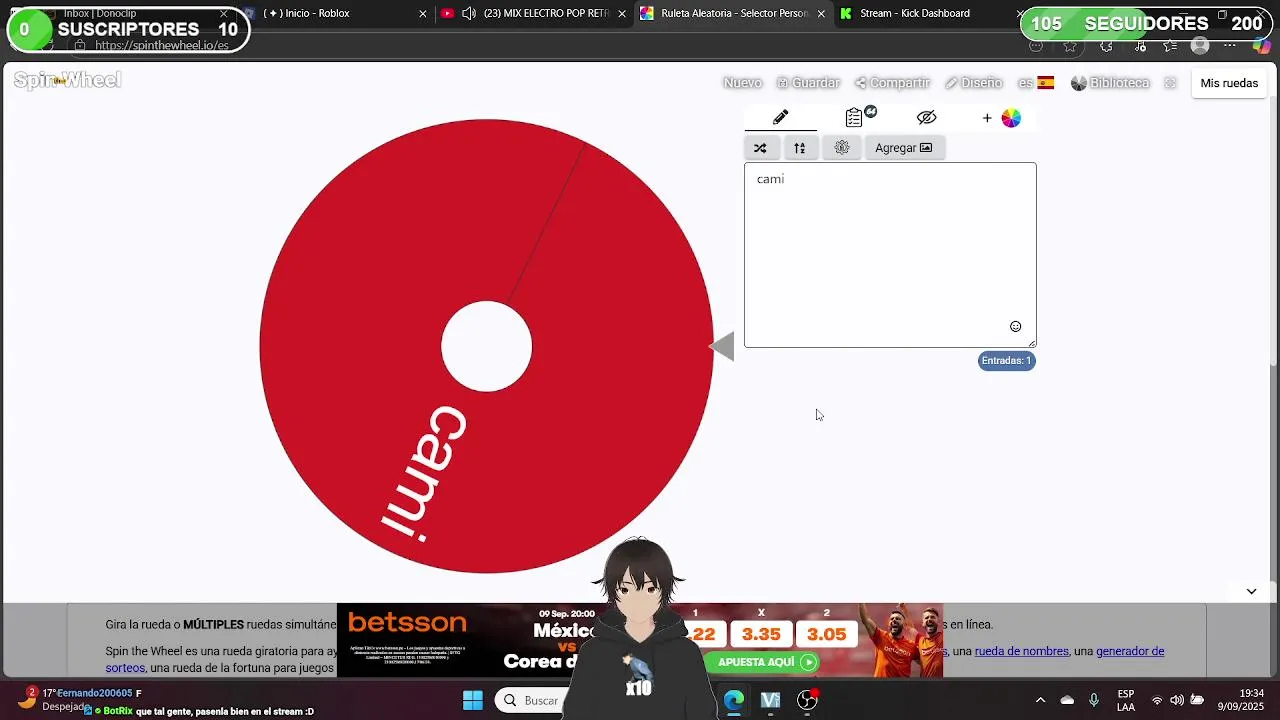
Task: Open Biblioteca wheel library
Action: tap(1110, 83)
